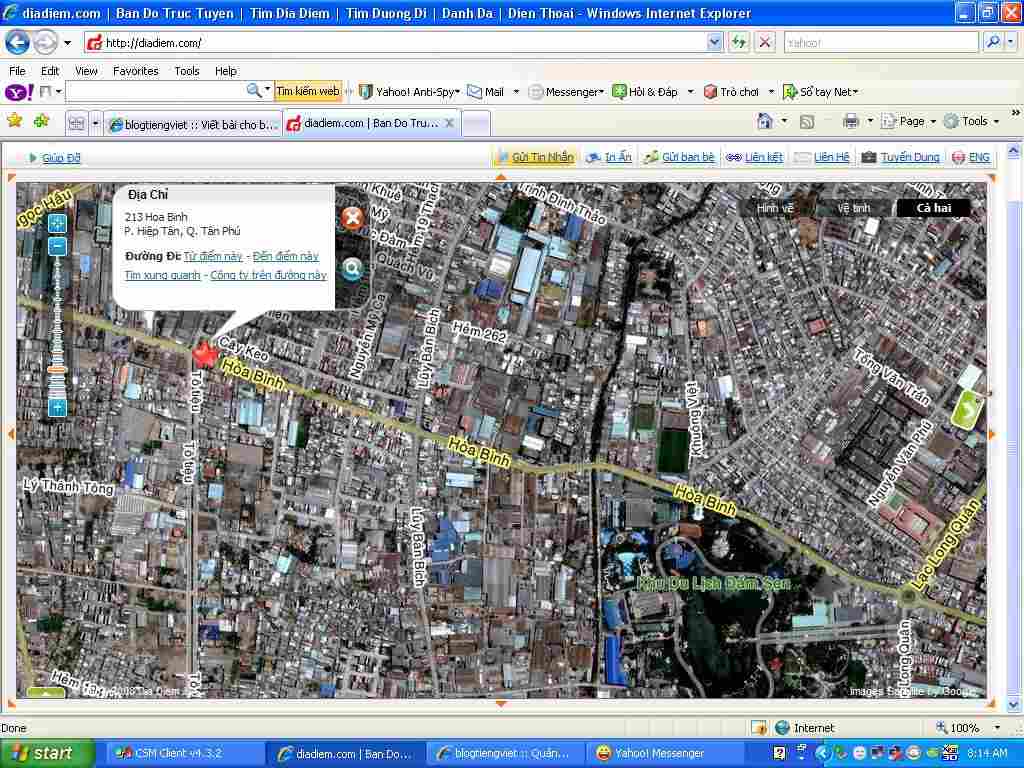Go back with the browser Back arrow

coord(18,43)
